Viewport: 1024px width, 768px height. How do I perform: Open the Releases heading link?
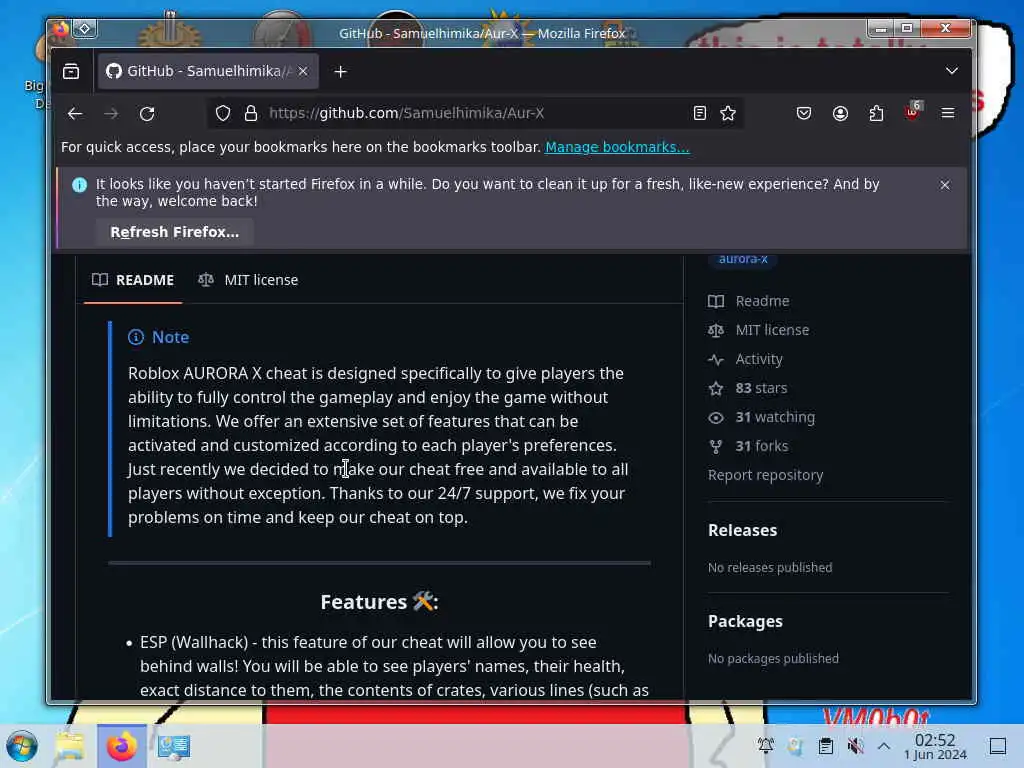coord(743,530)
